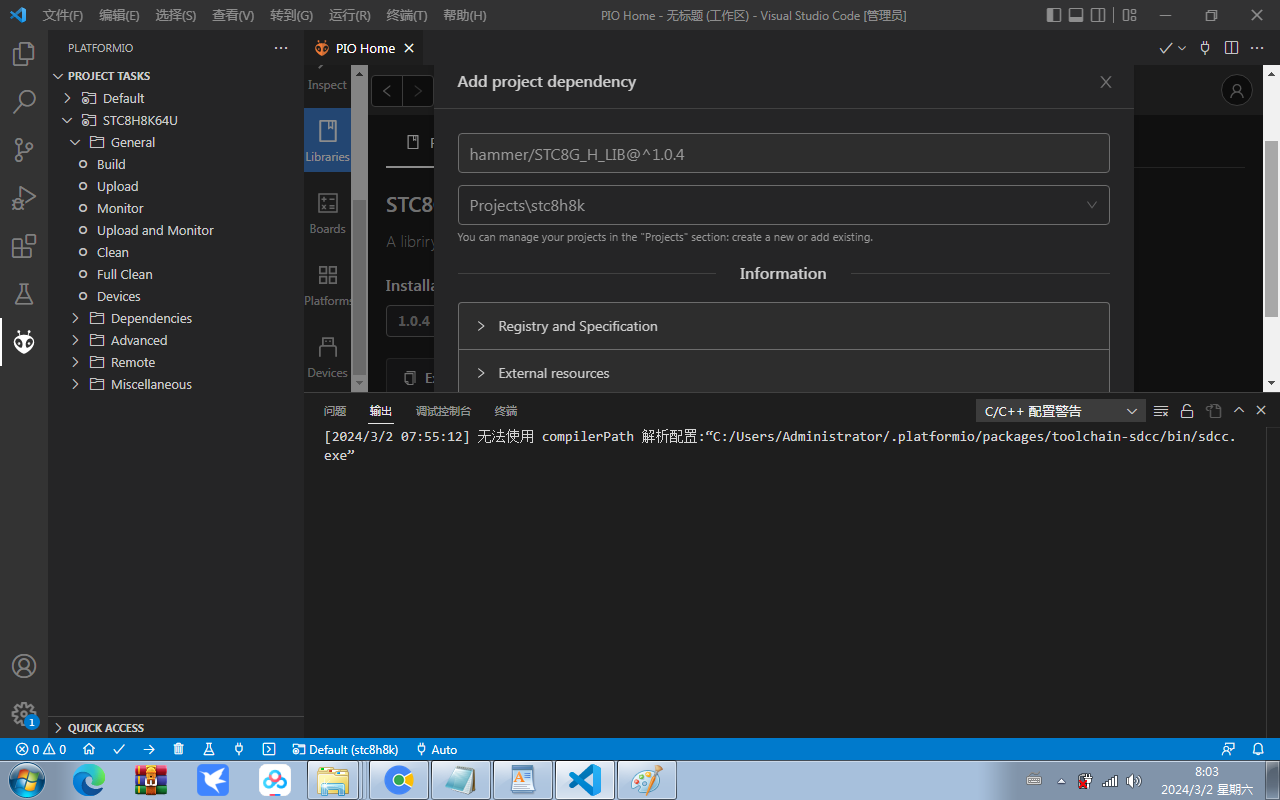Open PLATFORMIO panel more actions ellipsis
Screen dimensions: 1280x800
tap(281, 48)
